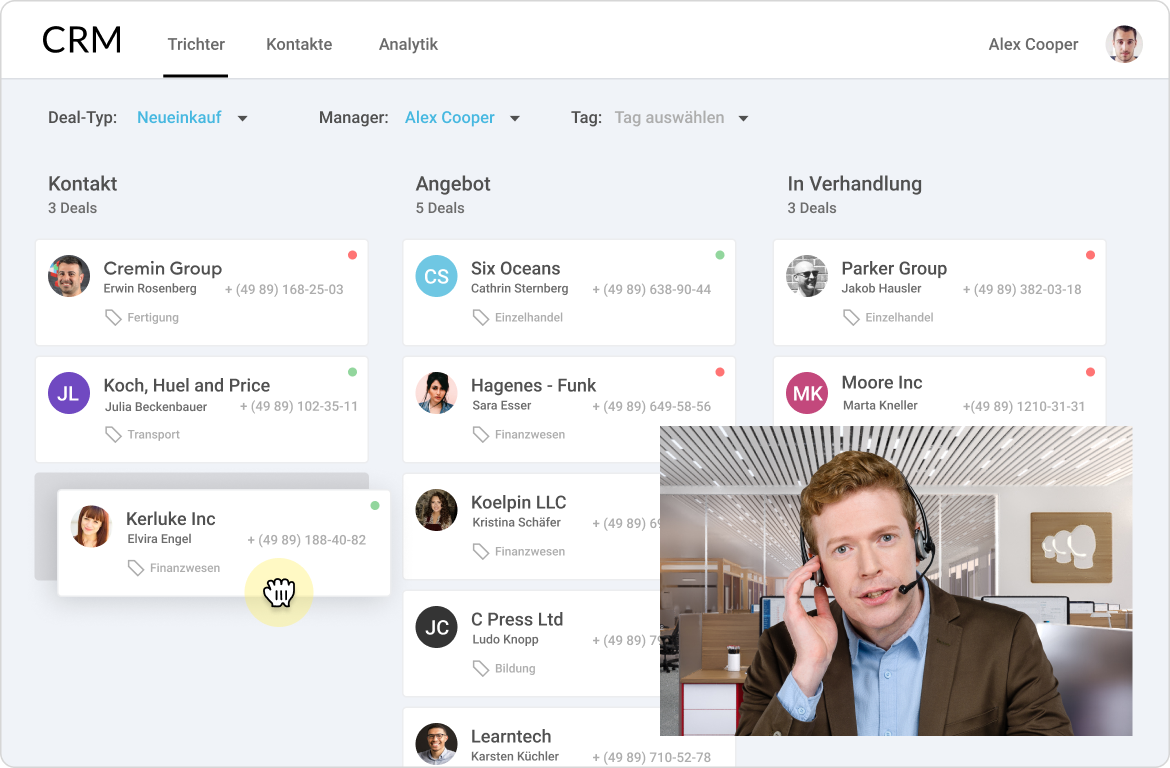The height and width of the screenshot is (768, 1170).
Task: Open Alex Cooper's profile avatar
Action: click(1124, 44)
